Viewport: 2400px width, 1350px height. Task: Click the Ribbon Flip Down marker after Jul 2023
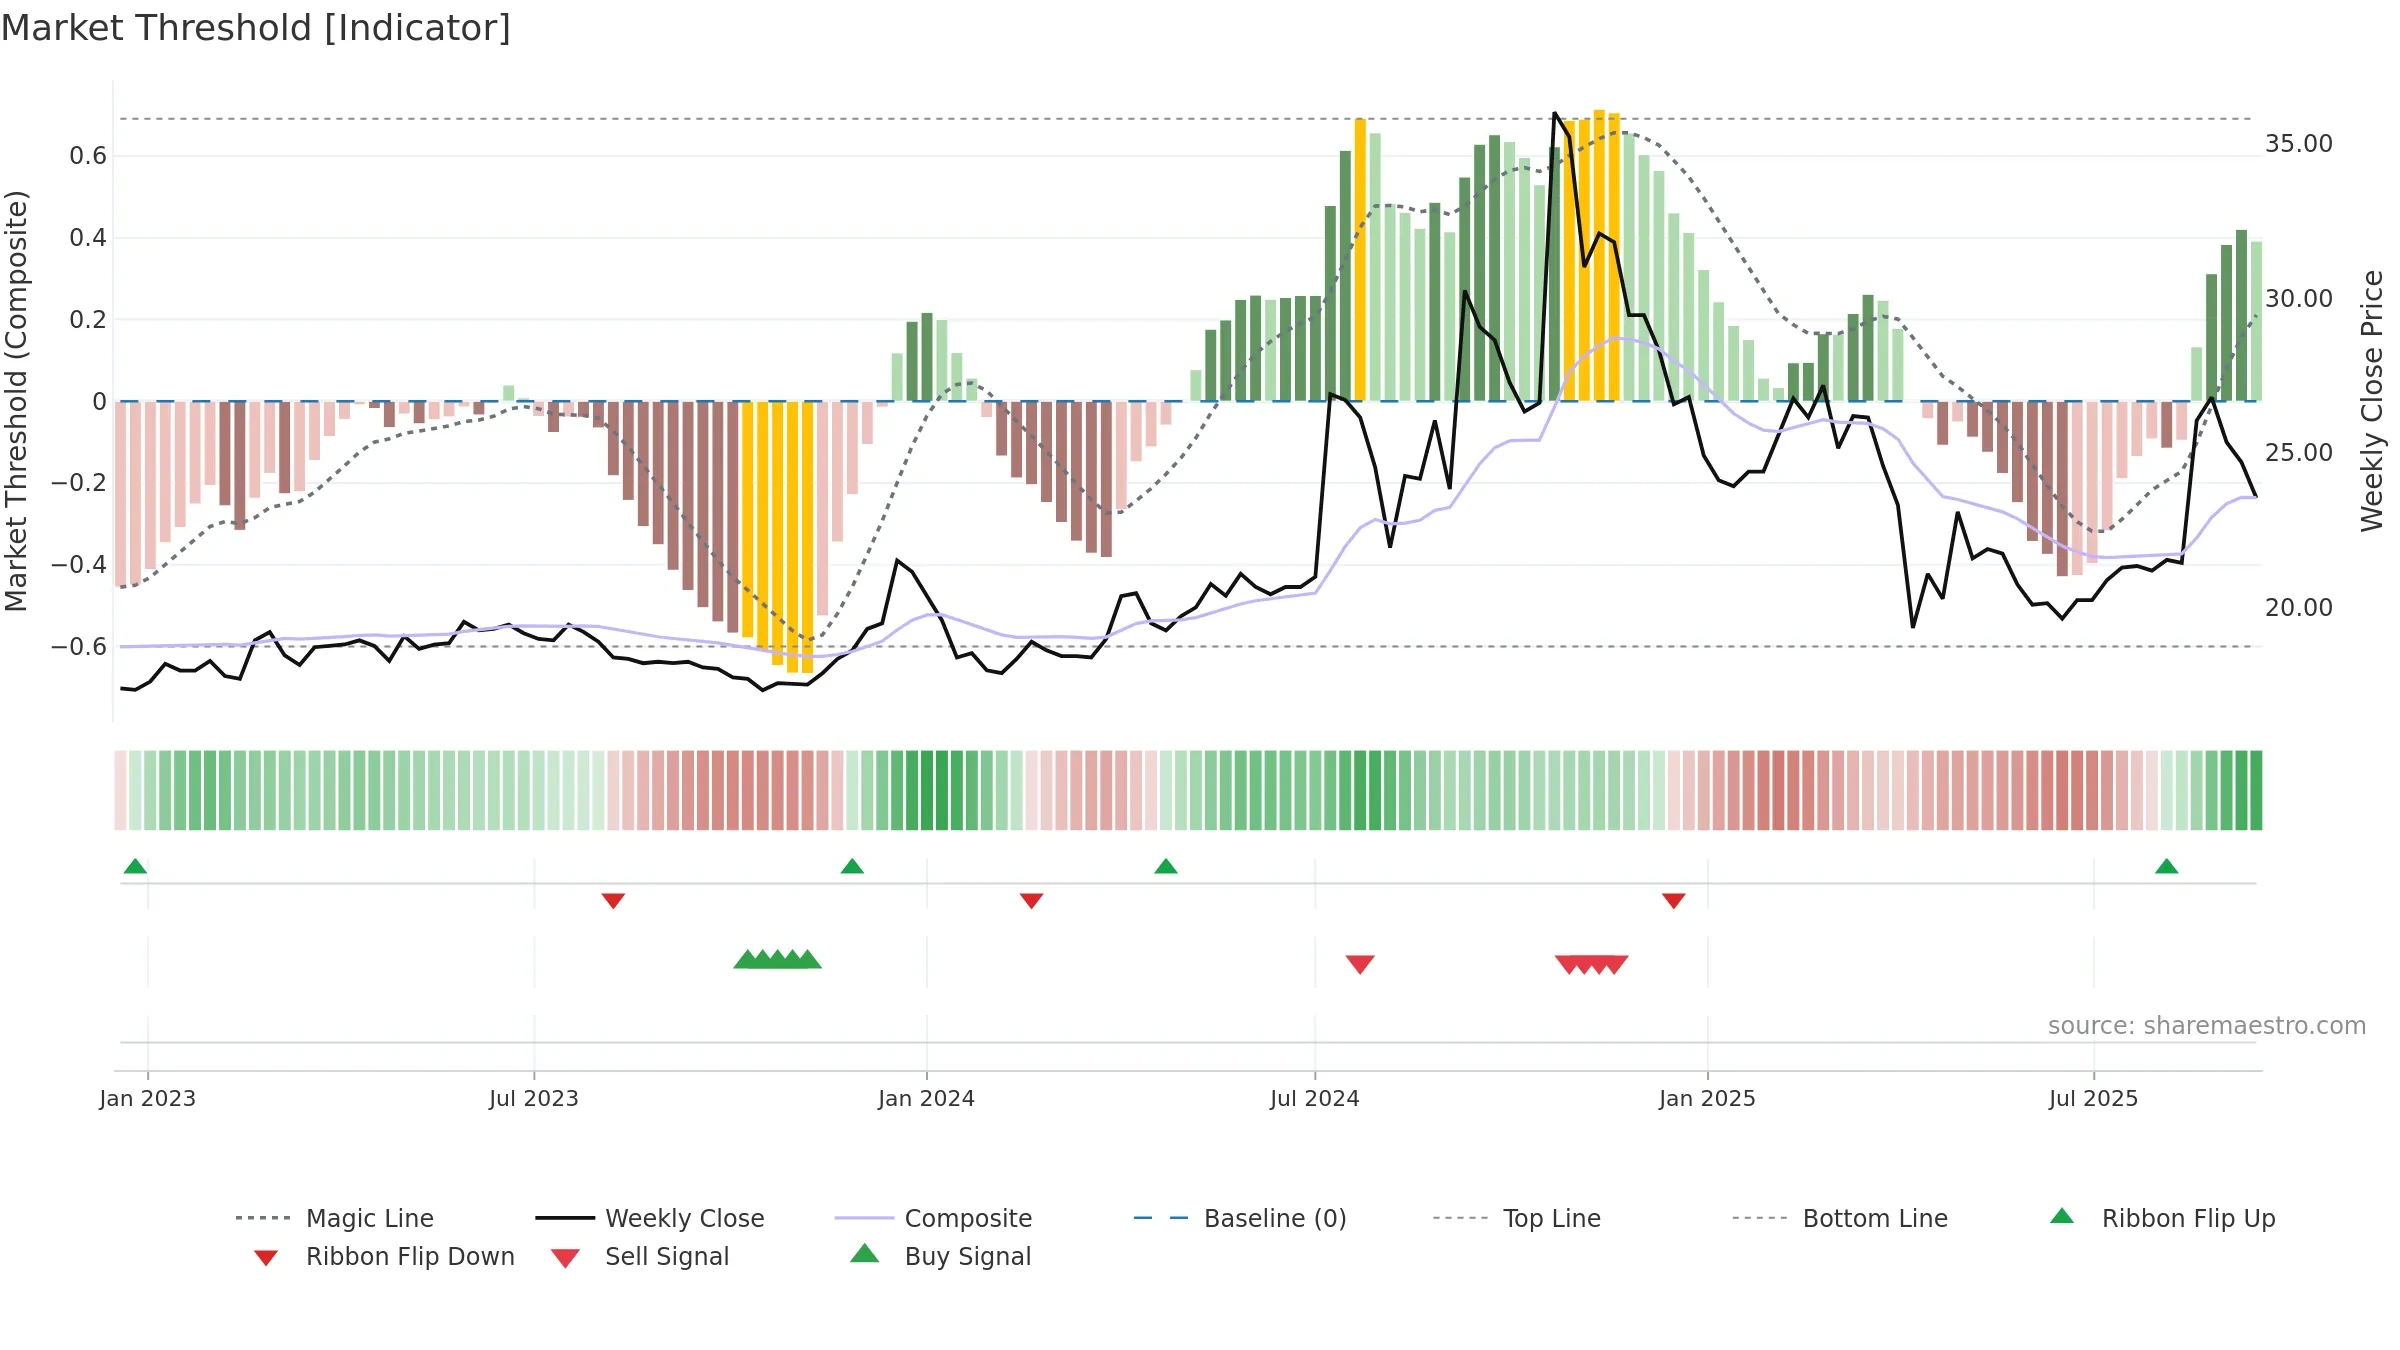pos(614,901)
